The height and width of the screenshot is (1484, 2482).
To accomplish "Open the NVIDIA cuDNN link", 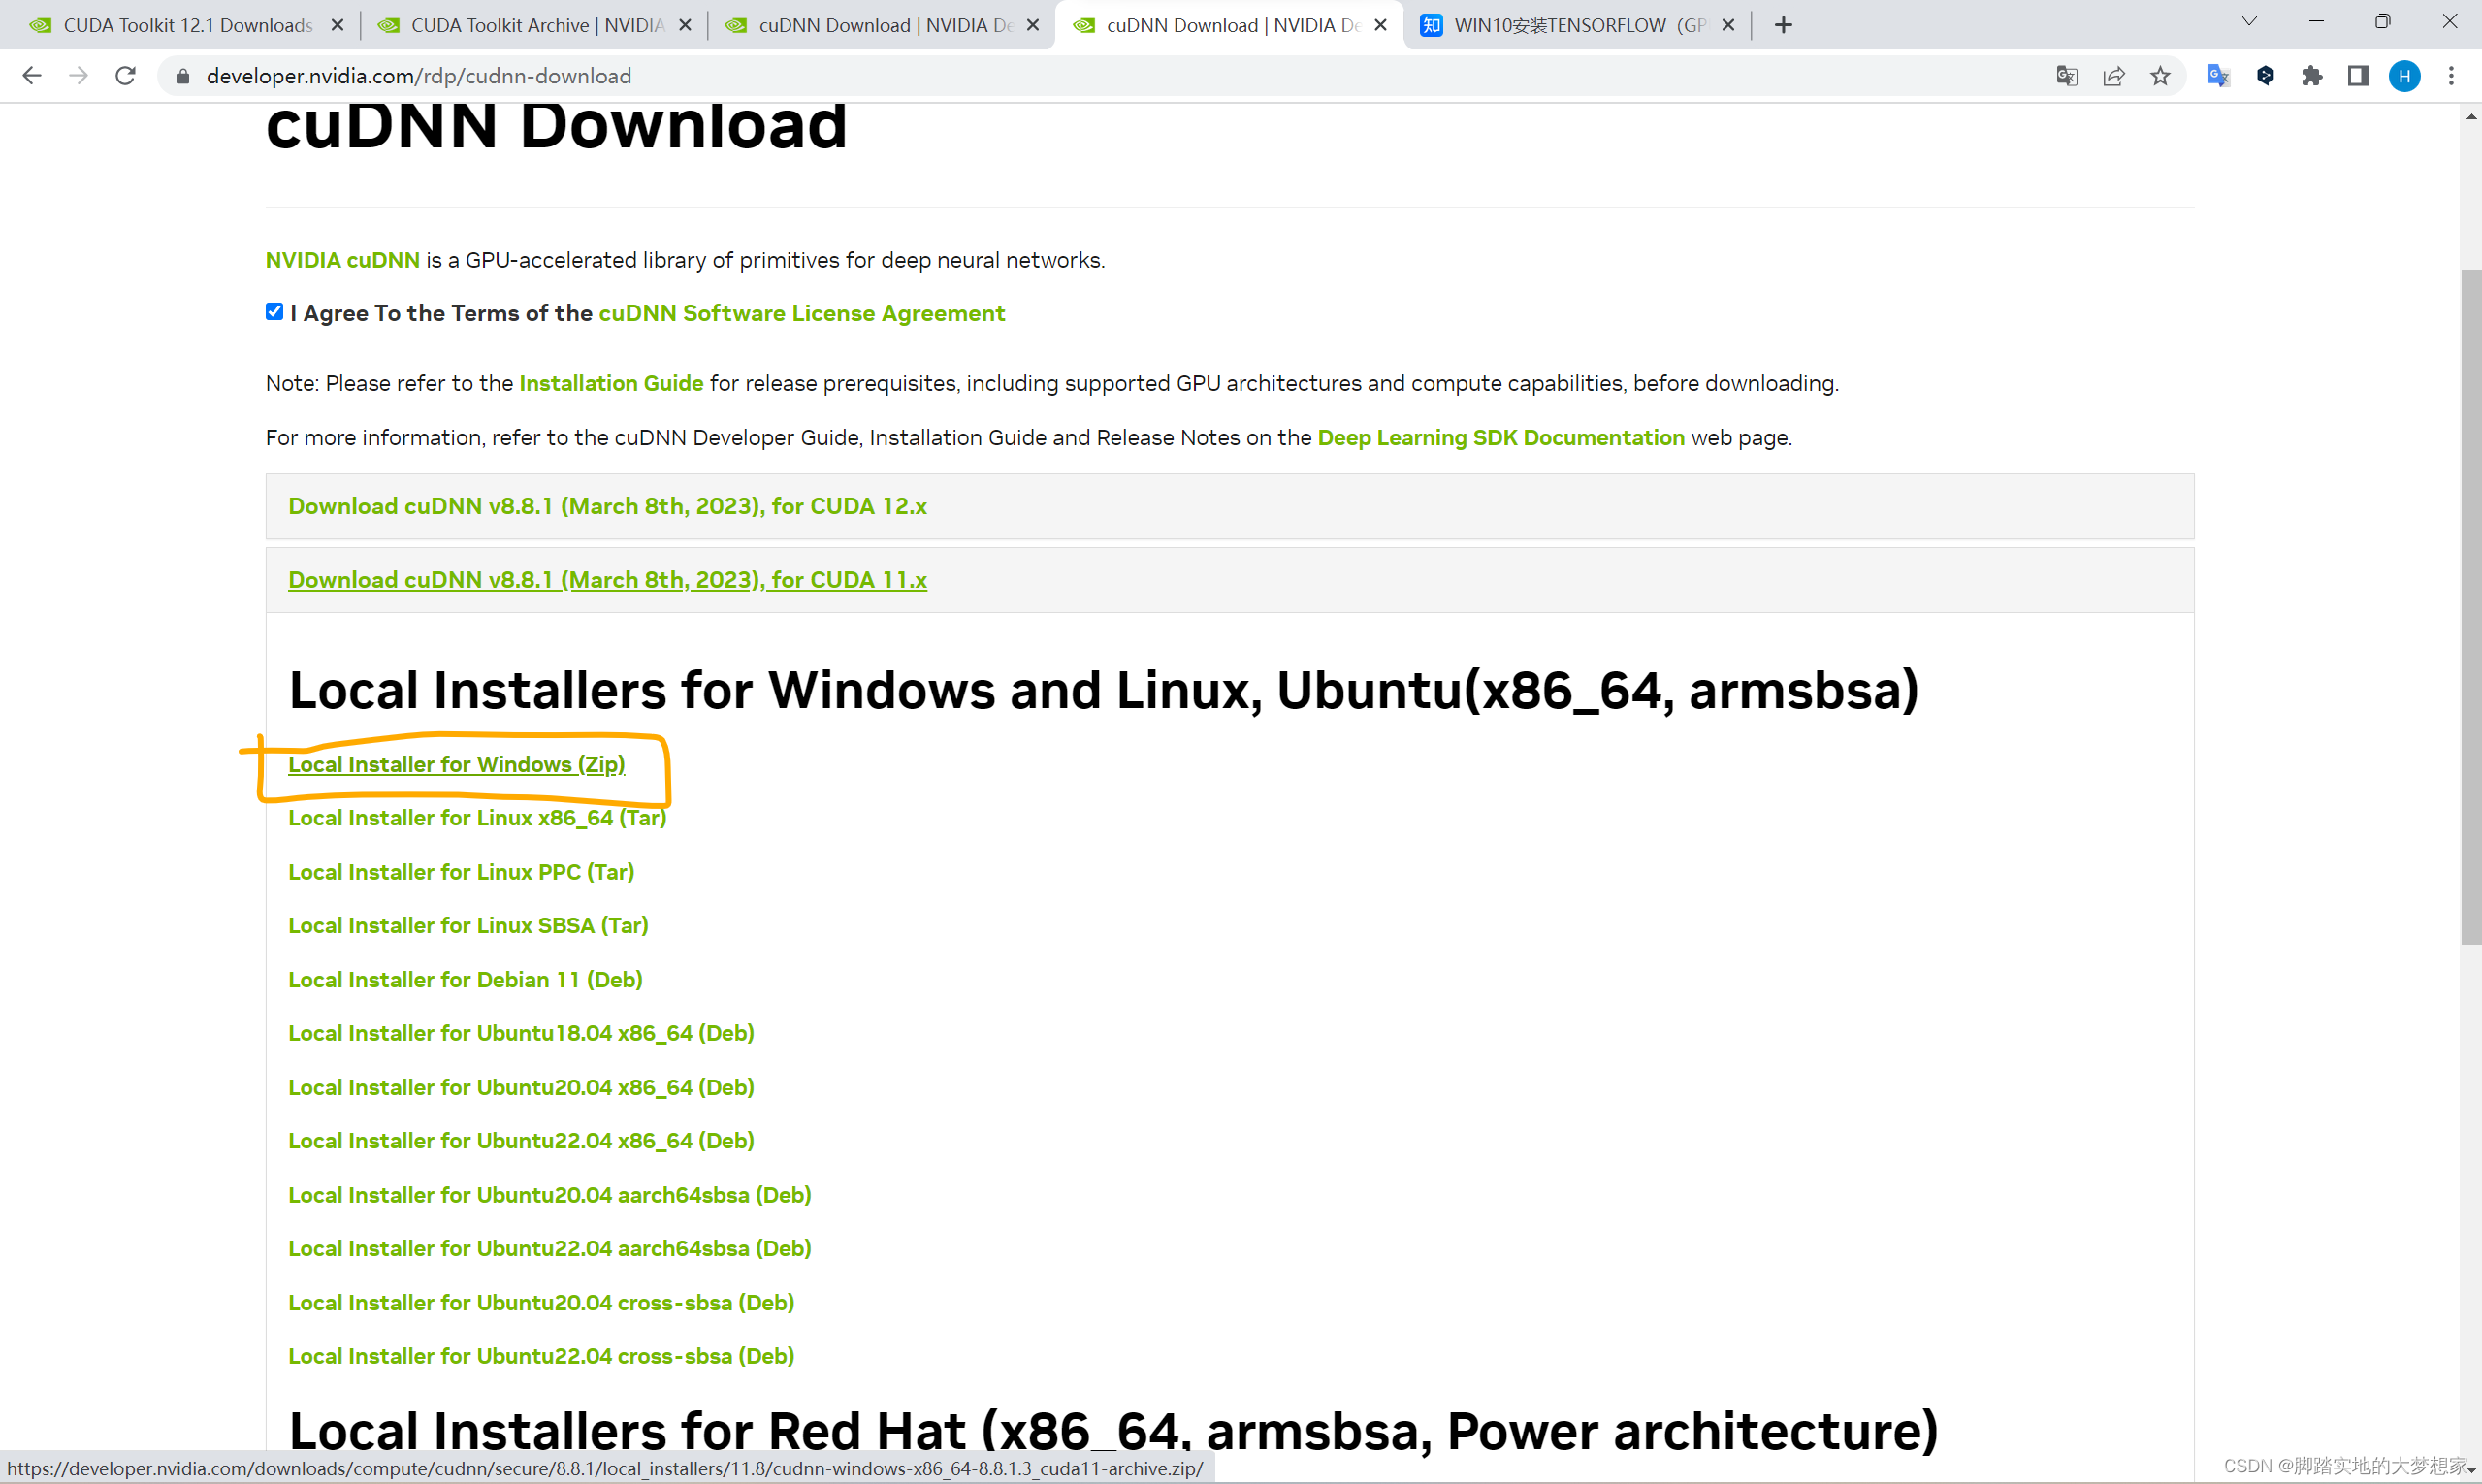I will coord(342,260).
